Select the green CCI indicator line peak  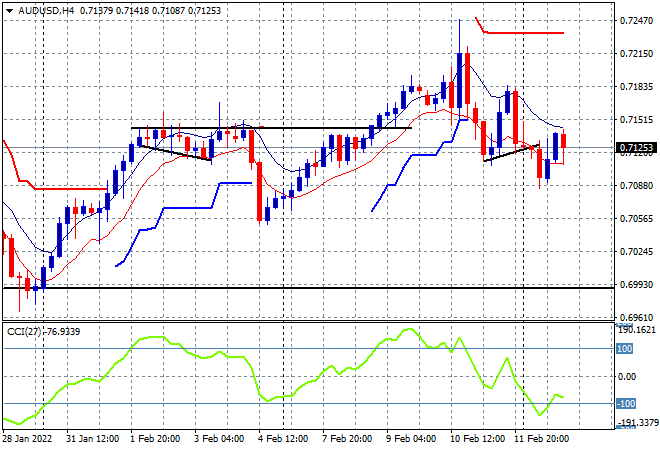pyautogui.click(x=410, y=330)
